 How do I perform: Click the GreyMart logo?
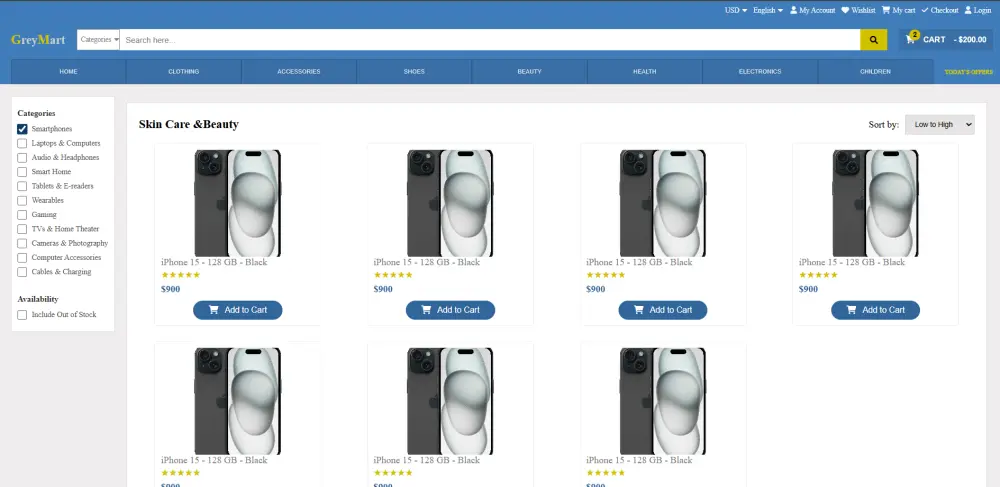pos(38,40)
